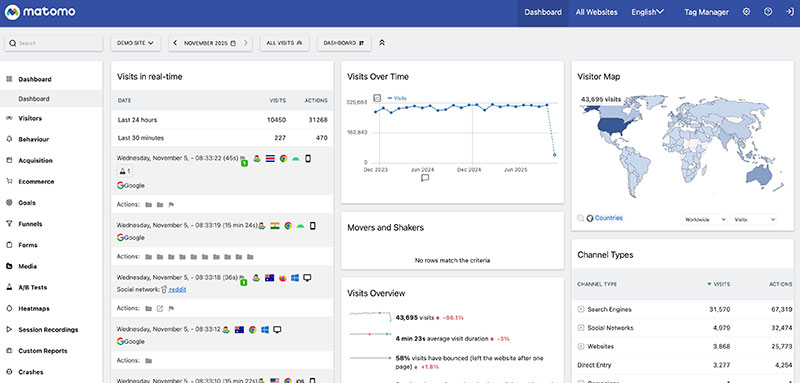
Task: Click the flag action icon of 08:33:22 visit
Action: coord(171,205)
